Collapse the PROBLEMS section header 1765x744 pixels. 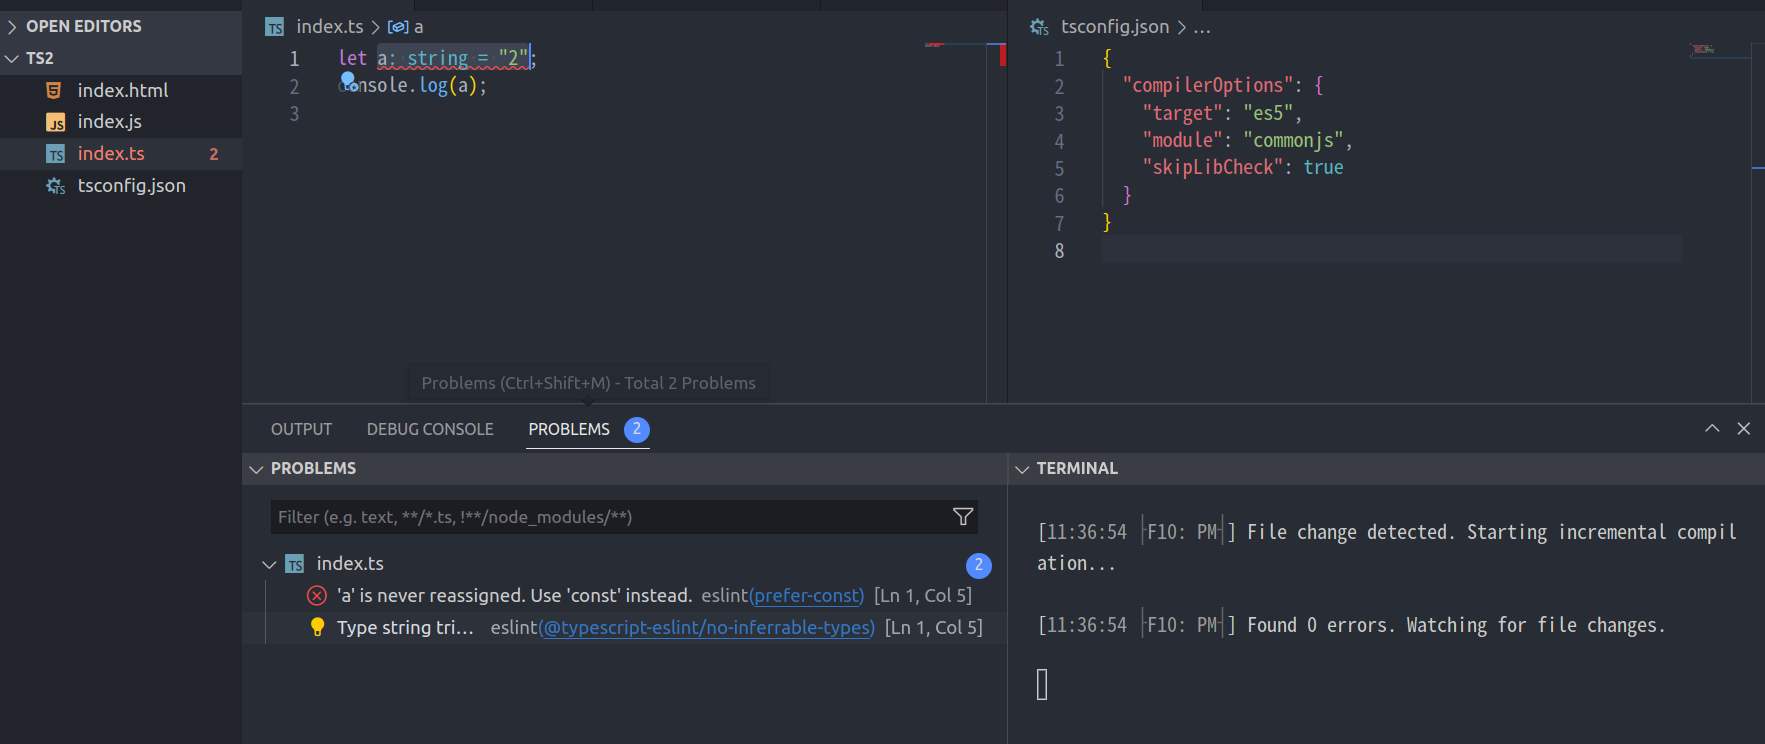624,468
